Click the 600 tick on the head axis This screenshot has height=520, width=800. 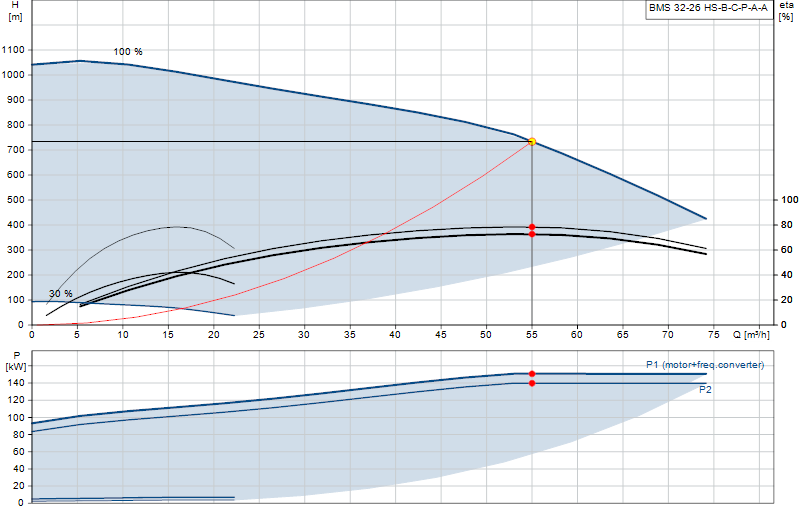click(x=16, y=175)
